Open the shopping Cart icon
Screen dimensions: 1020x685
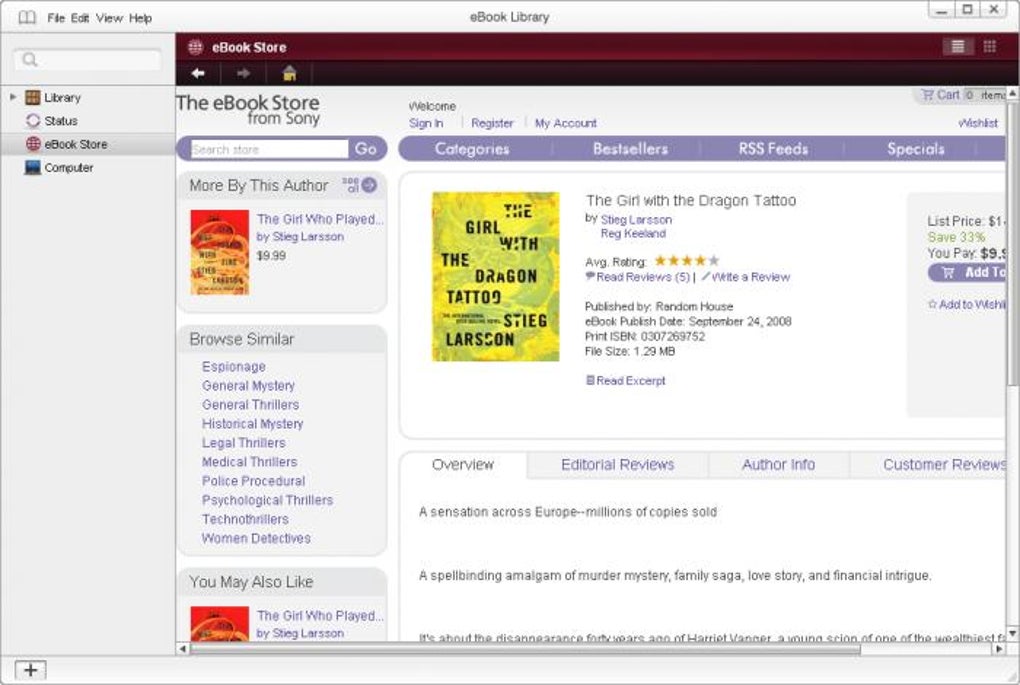pos(928,95)
